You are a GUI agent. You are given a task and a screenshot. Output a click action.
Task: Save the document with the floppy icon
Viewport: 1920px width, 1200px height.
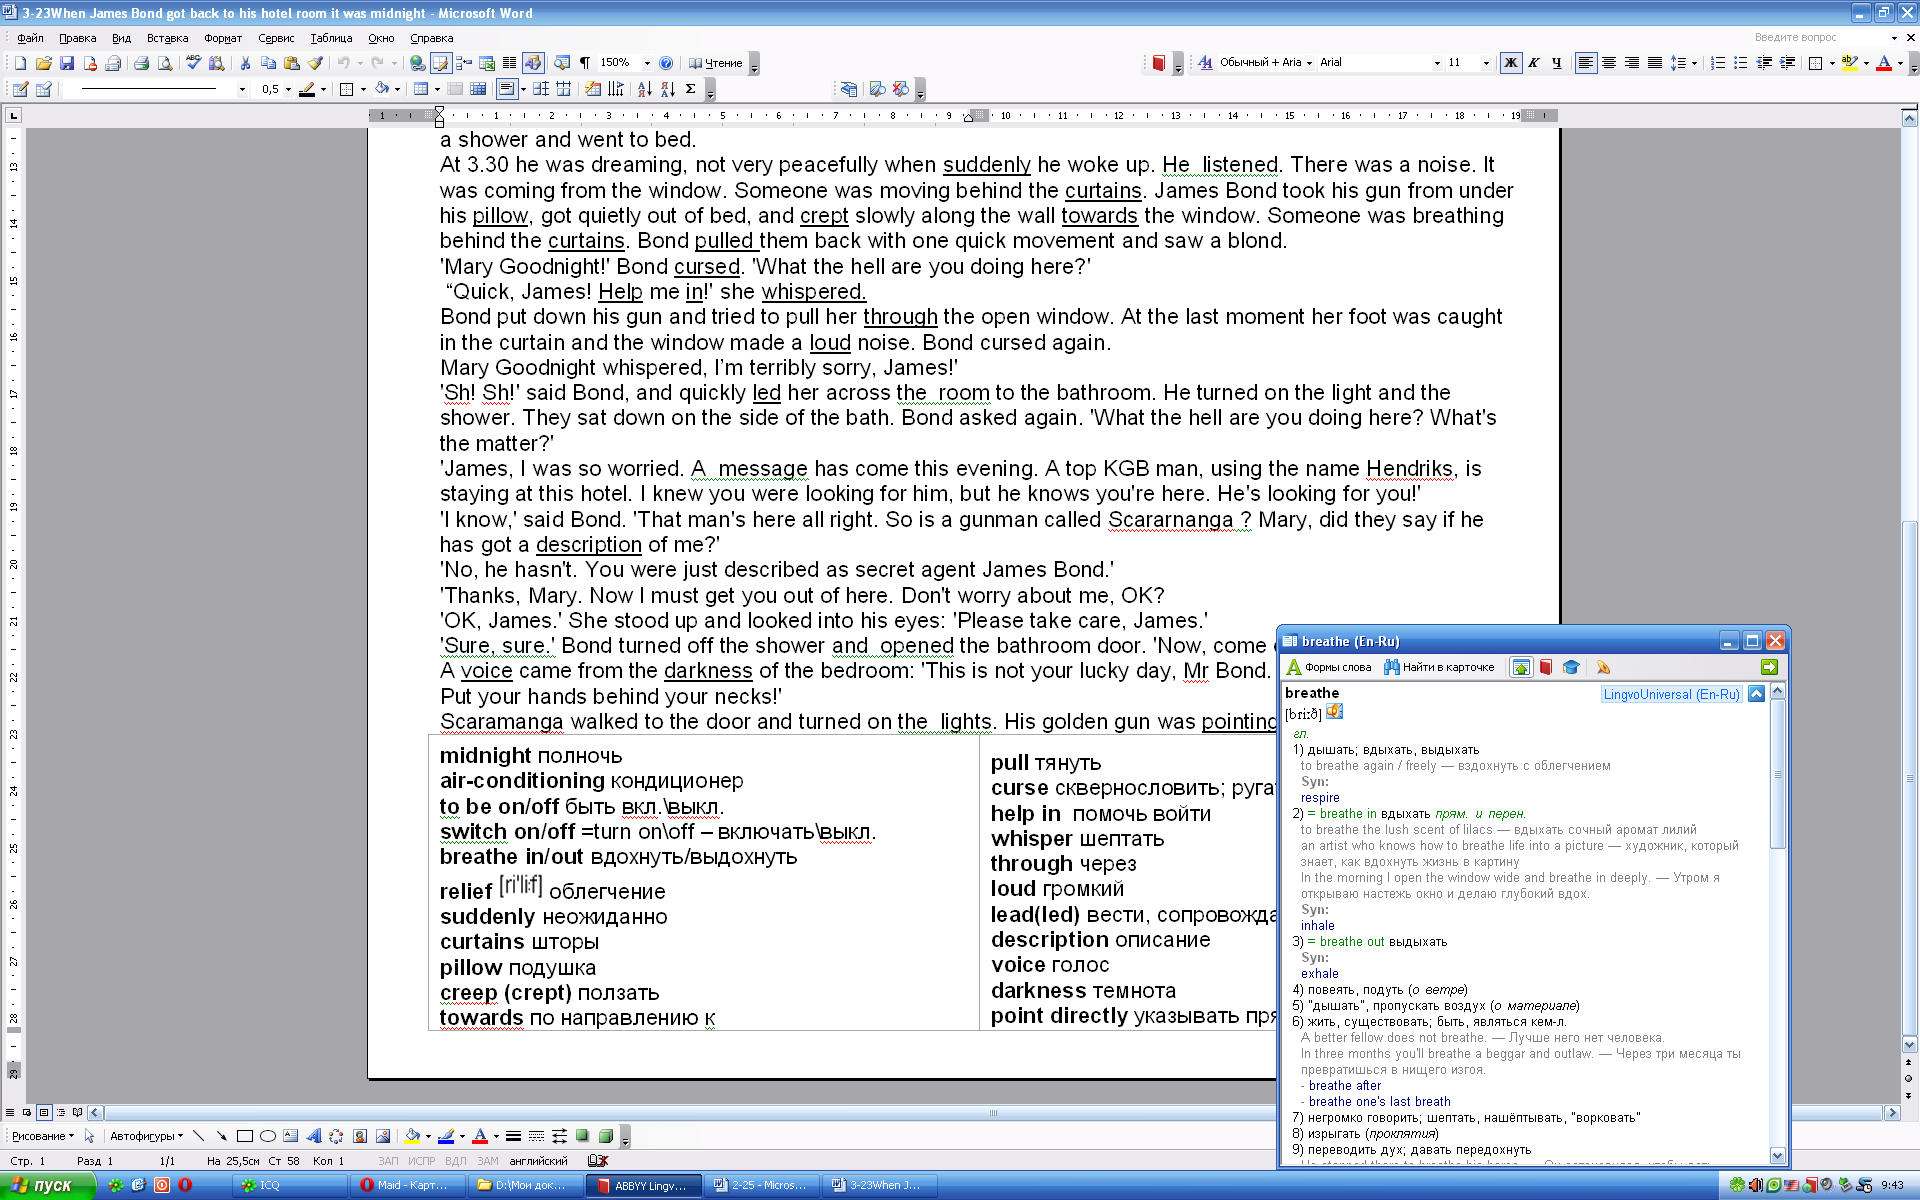coord(67,63)
